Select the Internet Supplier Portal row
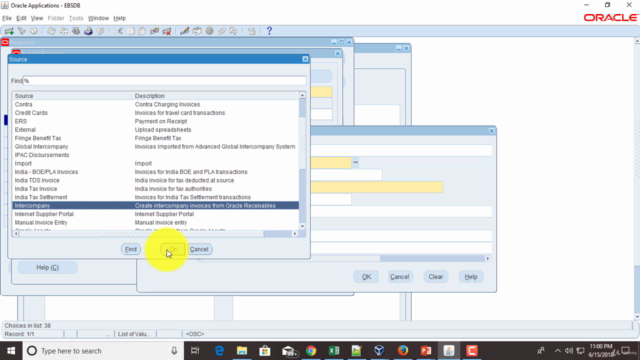Screen dimensions: 640x360 pyautogui.click(x=156, y=214)
